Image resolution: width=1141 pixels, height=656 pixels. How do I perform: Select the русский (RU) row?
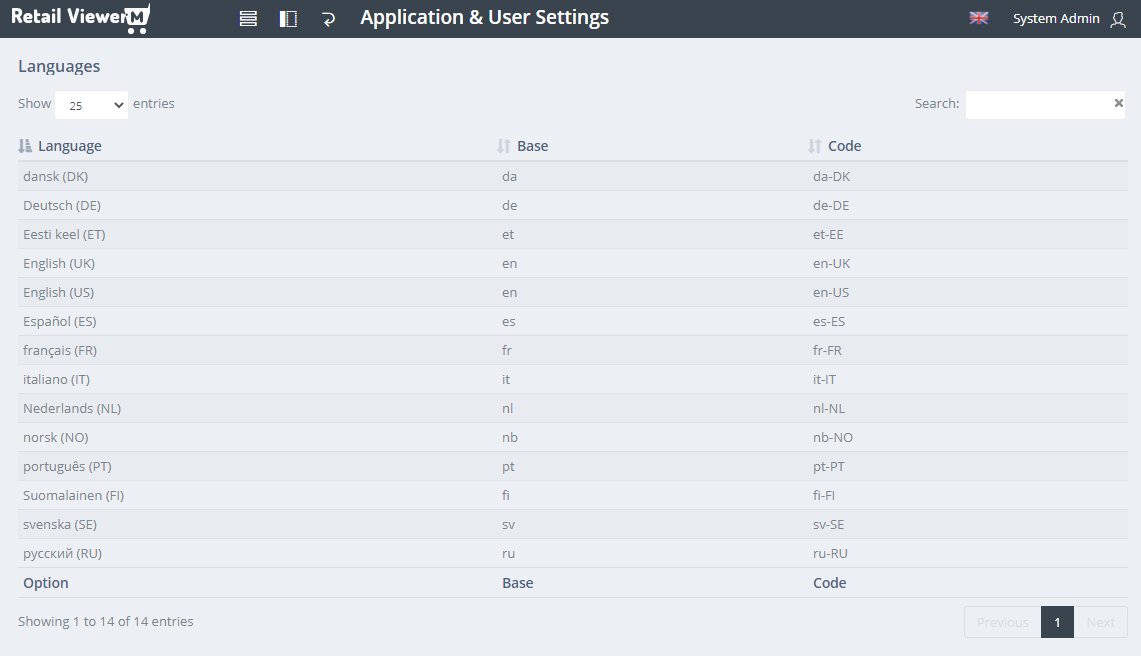point(573,553)
